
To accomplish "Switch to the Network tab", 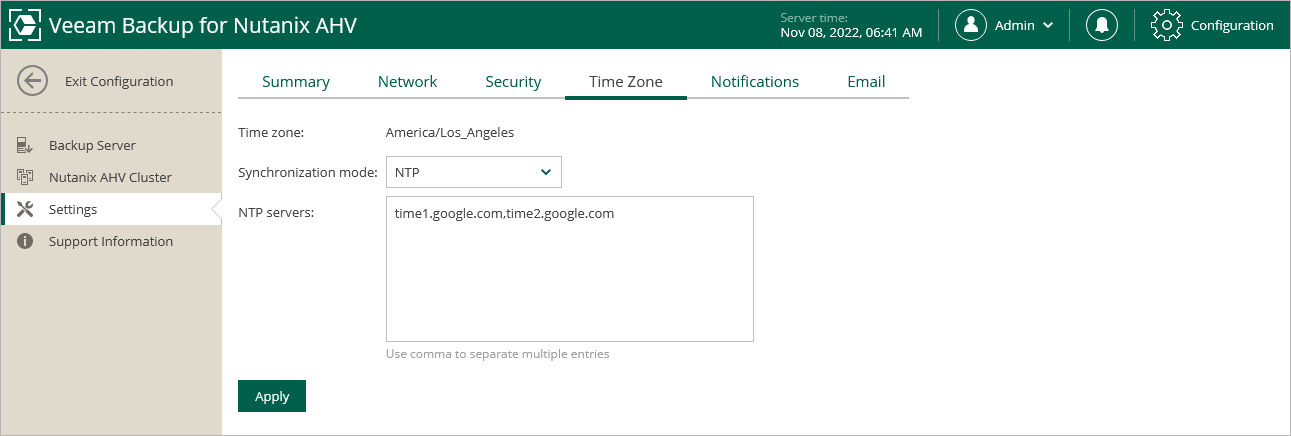I will click(408, 82).
